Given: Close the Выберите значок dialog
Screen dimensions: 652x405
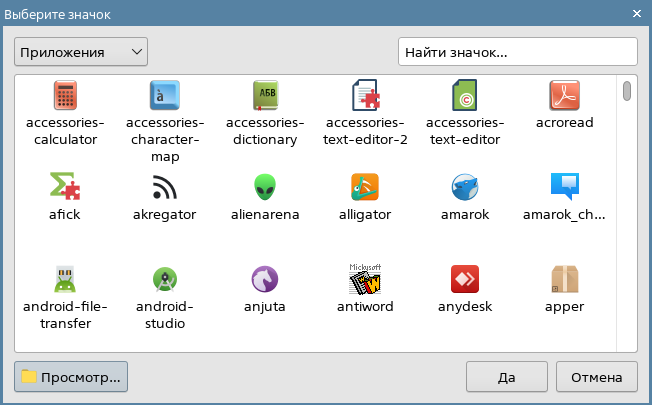Looking at the screenshot, I should [637, 14].
